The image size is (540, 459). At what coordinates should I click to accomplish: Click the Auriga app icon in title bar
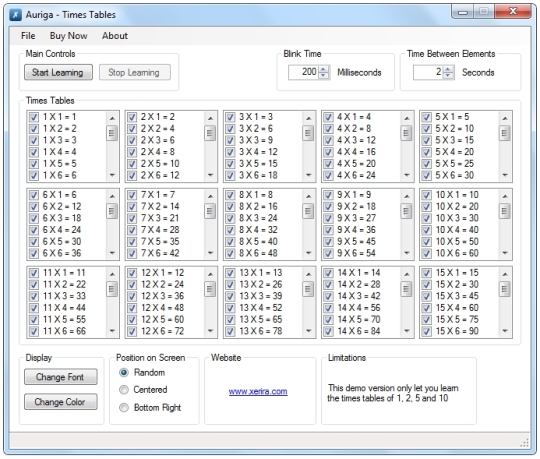(15, 15)
